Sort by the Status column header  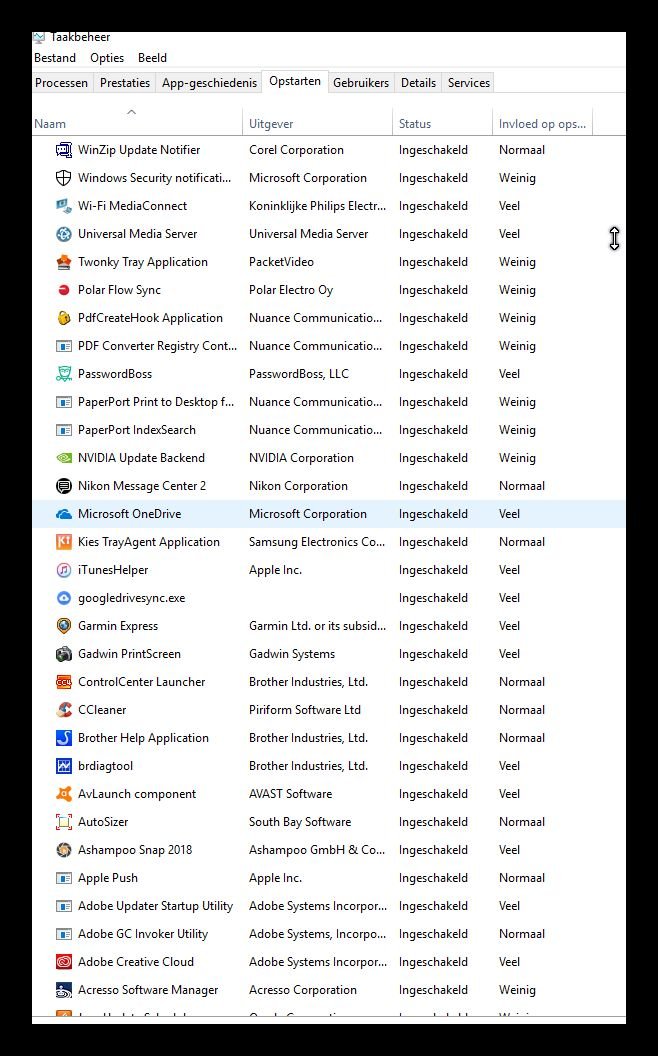click(442, 122)
